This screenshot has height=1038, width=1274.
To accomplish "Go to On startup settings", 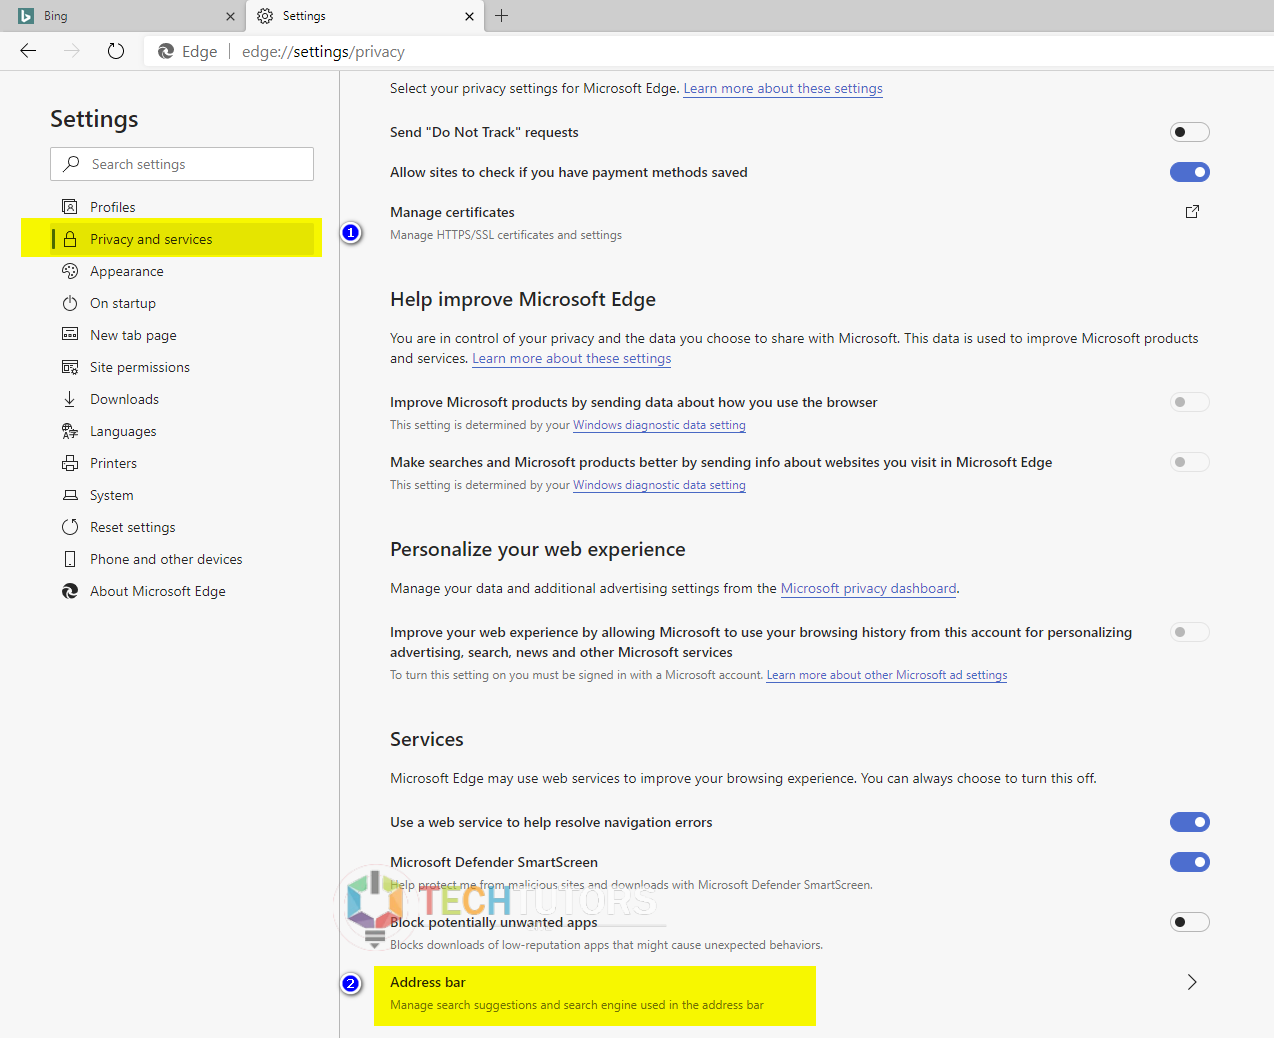I will [x=182, y=303].
